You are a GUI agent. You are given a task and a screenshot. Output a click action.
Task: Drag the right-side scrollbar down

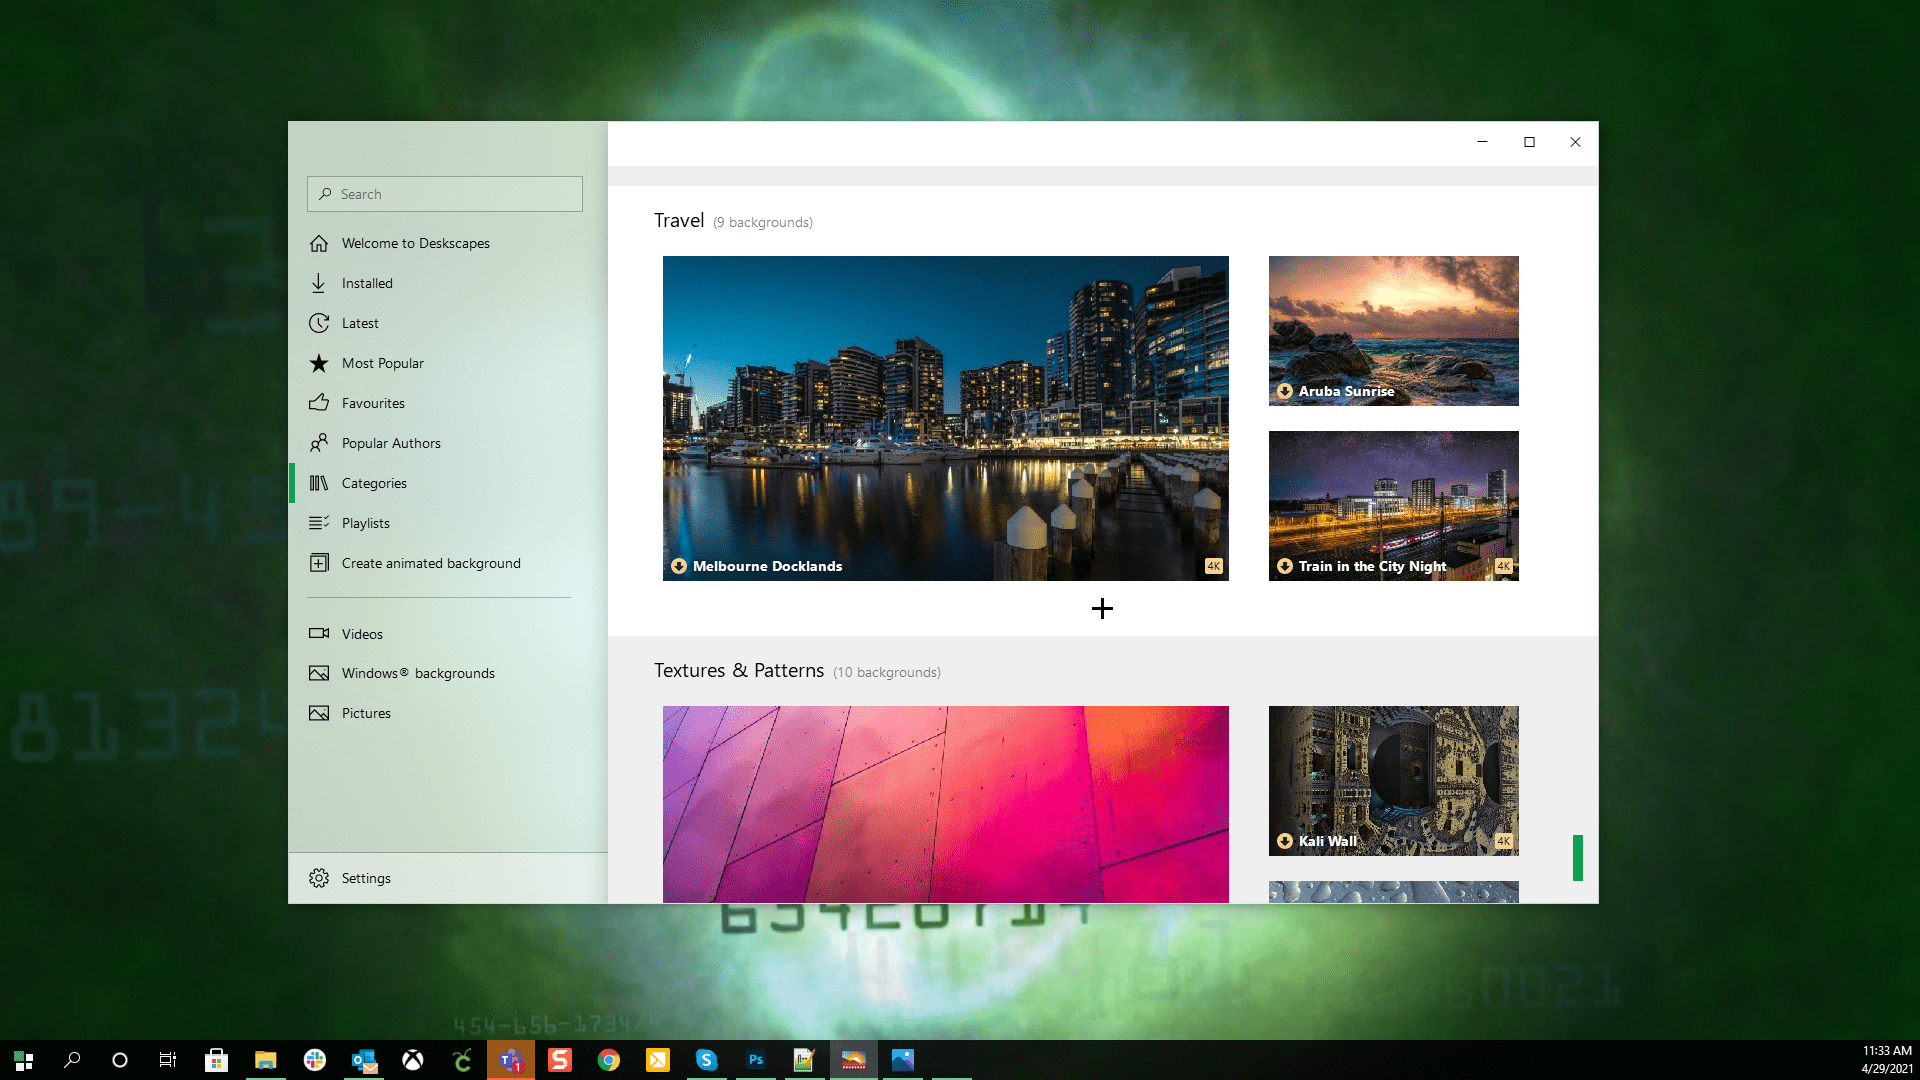[1578, 858]
